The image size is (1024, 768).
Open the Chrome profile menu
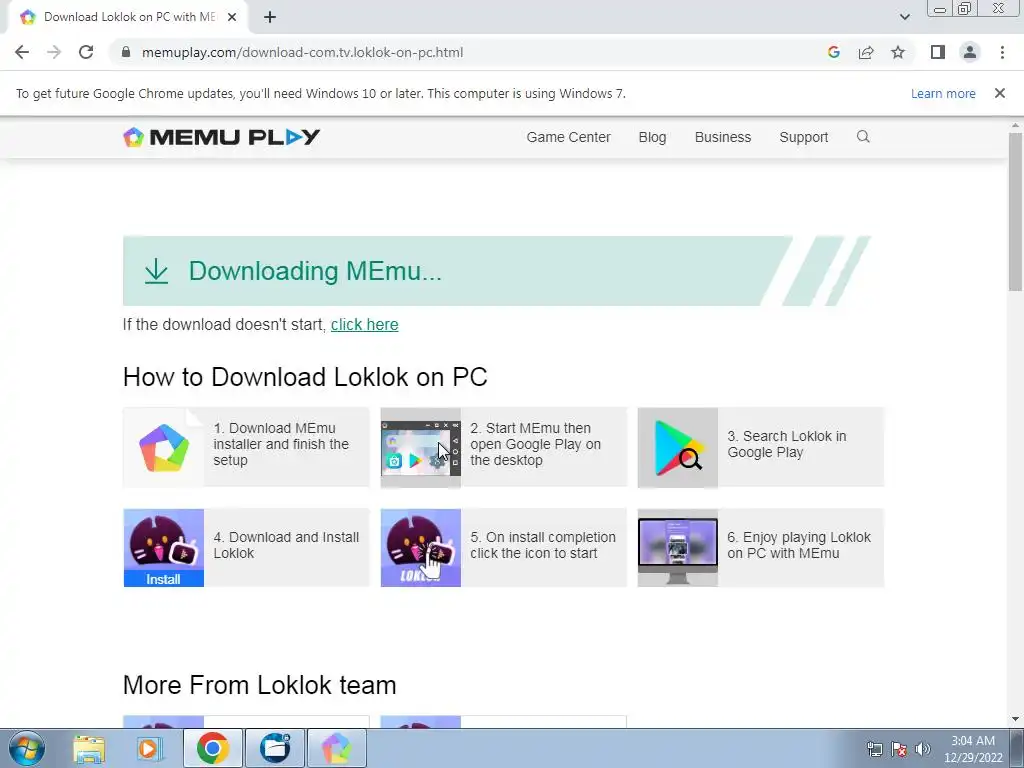970,52
